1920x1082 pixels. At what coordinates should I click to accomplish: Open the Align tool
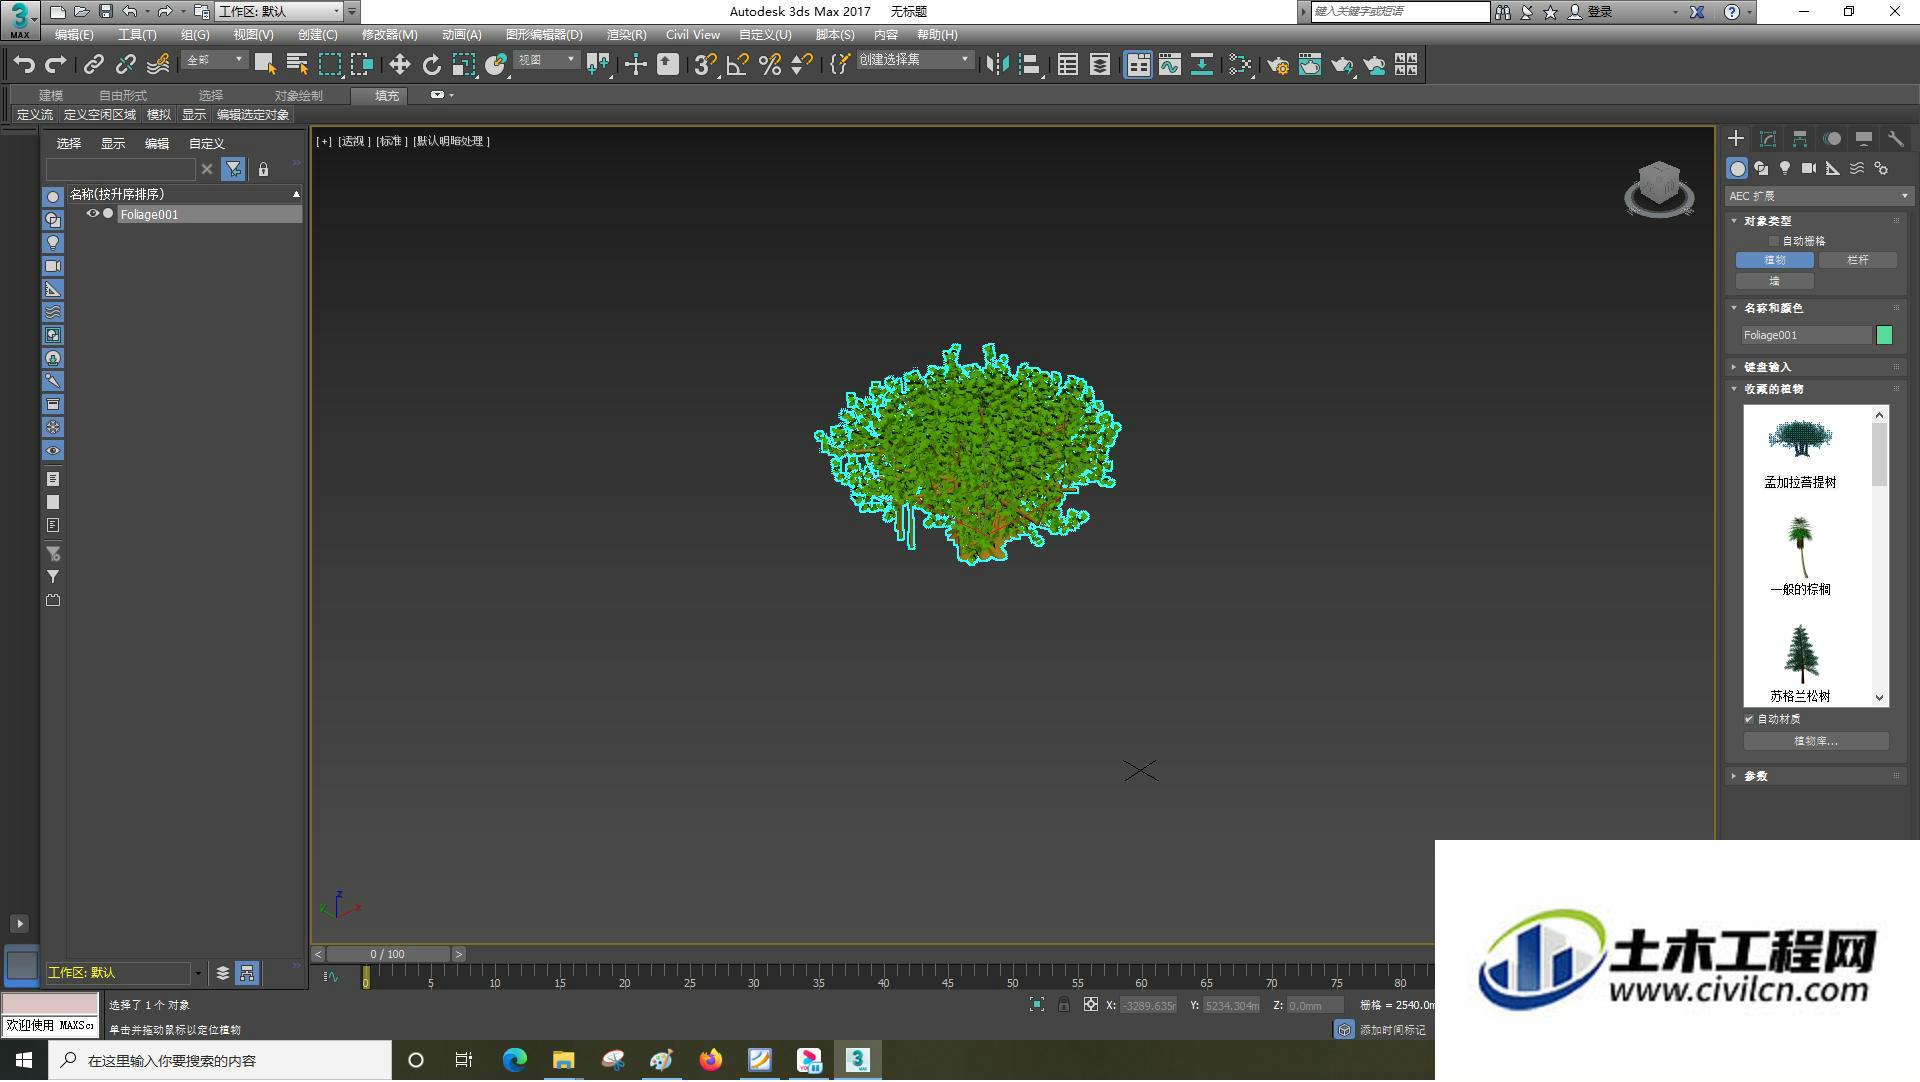click(1029, 65)
